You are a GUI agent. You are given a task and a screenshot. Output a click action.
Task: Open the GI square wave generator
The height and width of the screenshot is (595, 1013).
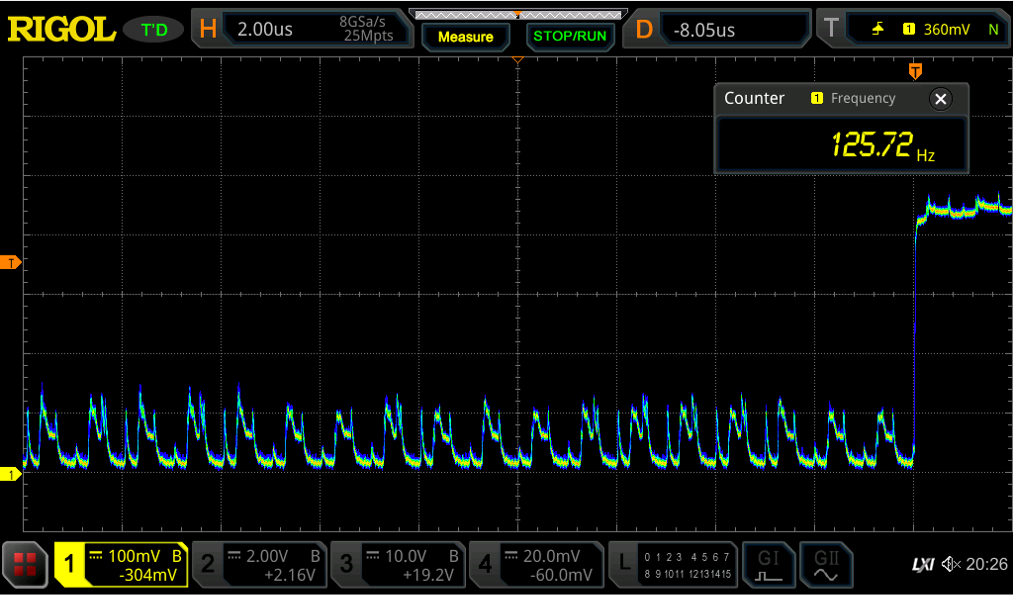(768, 564)
